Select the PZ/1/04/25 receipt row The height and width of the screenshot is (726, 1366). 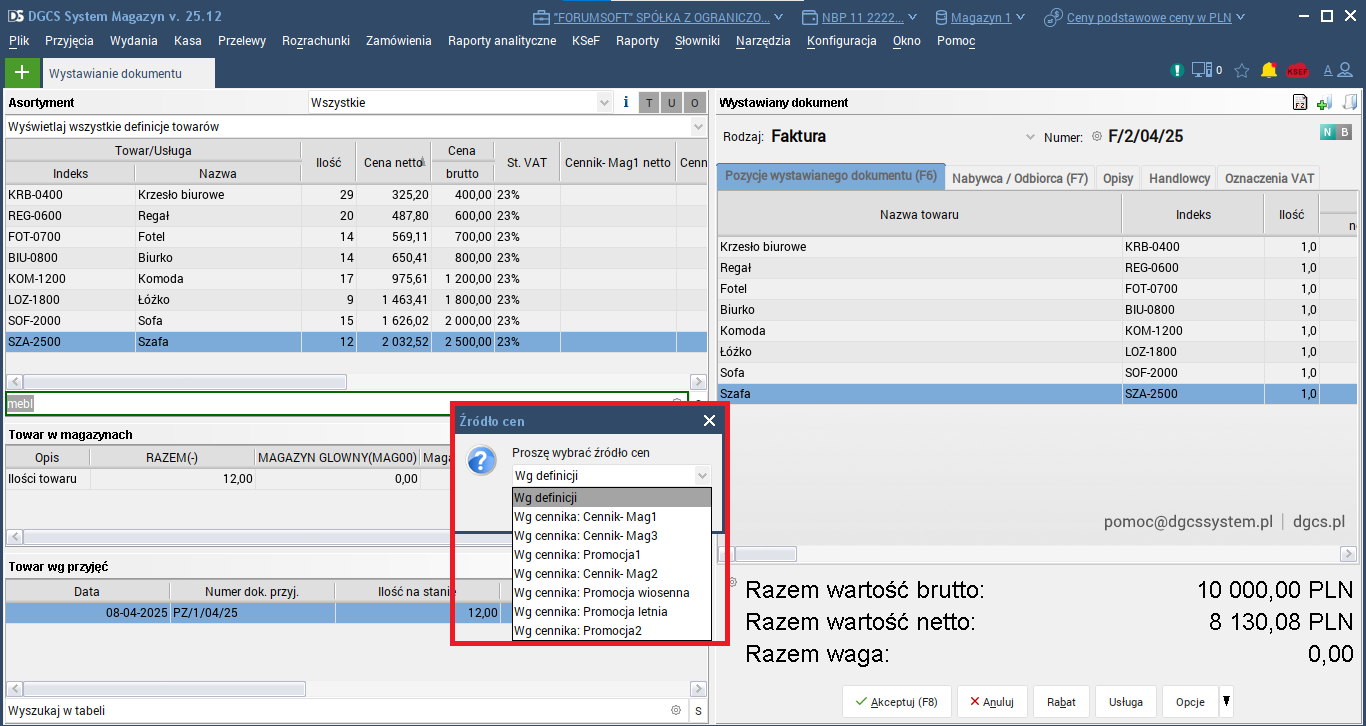click(x=253, y=613)
